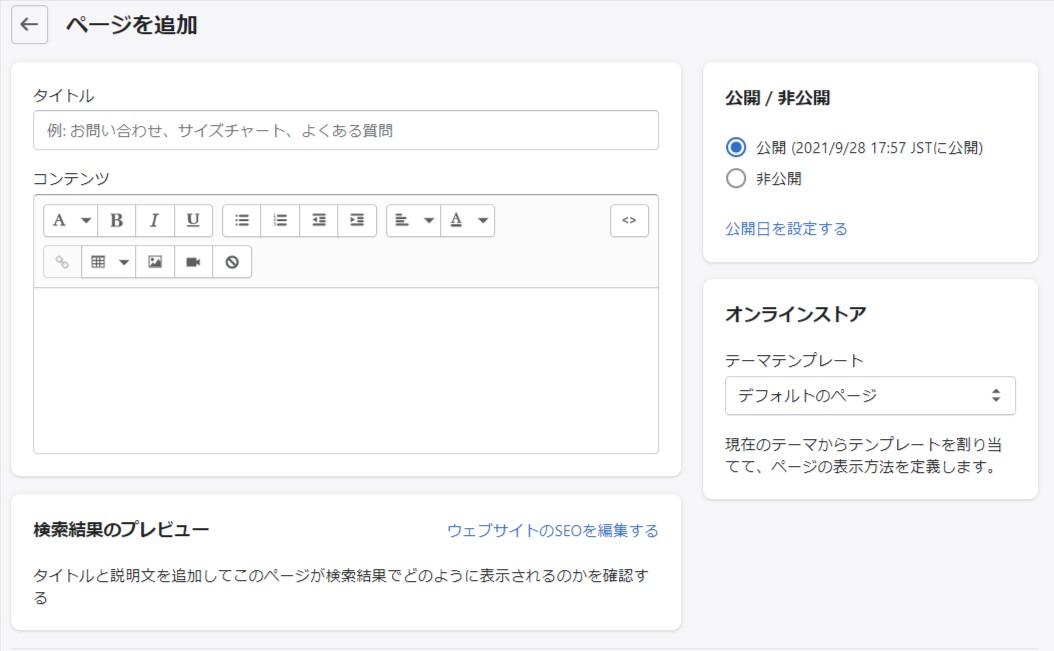Image resolution: width=1054 pixels, height=651 pixels.
Task: Open the text color picker
Action: pyautogui.click(x=468, y=220)
